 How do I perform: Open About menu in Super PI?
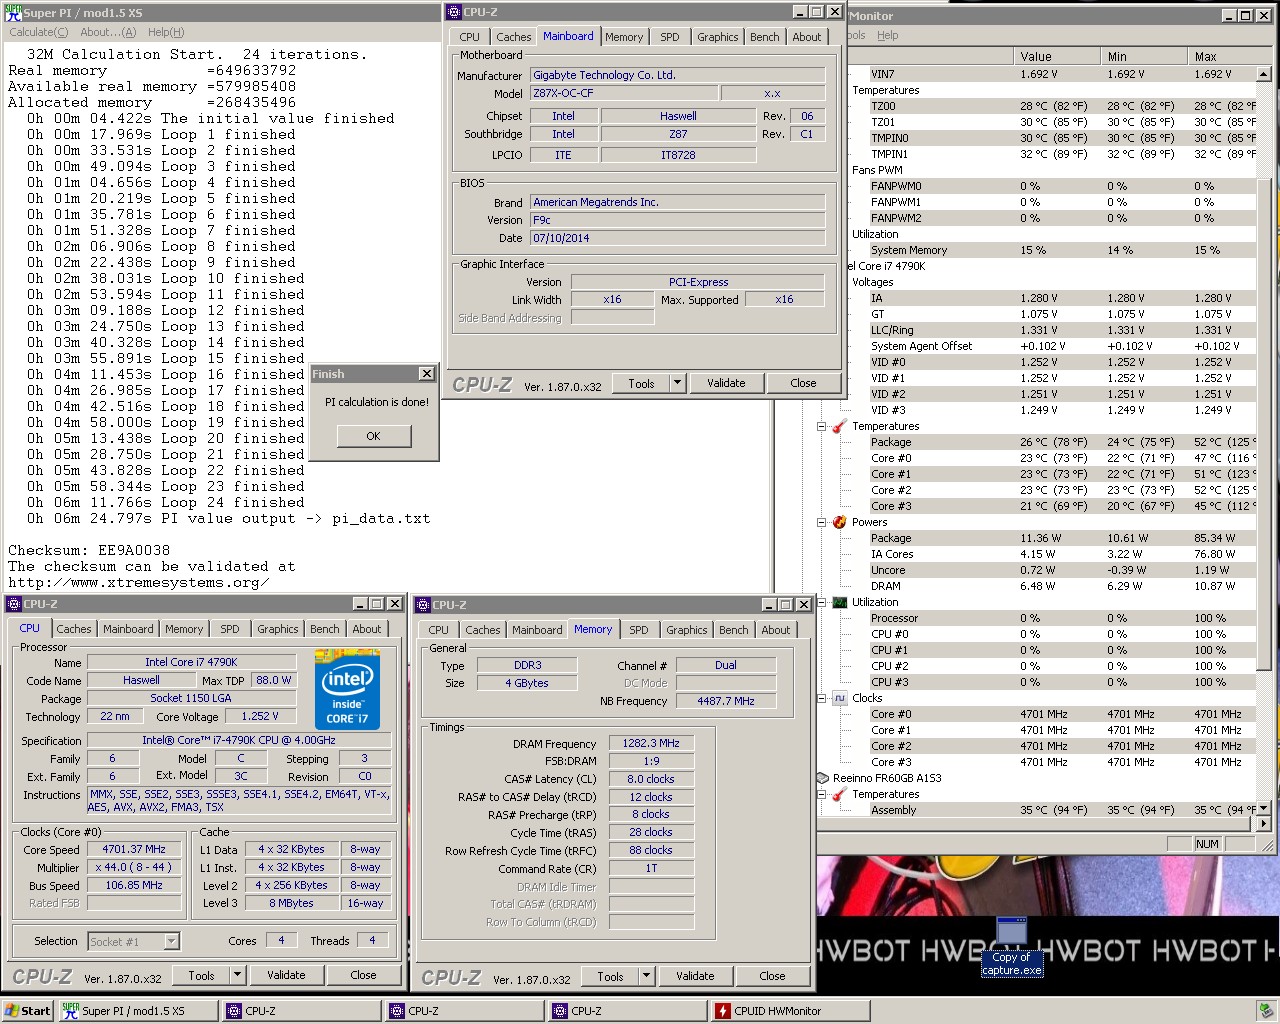(108, 32)
